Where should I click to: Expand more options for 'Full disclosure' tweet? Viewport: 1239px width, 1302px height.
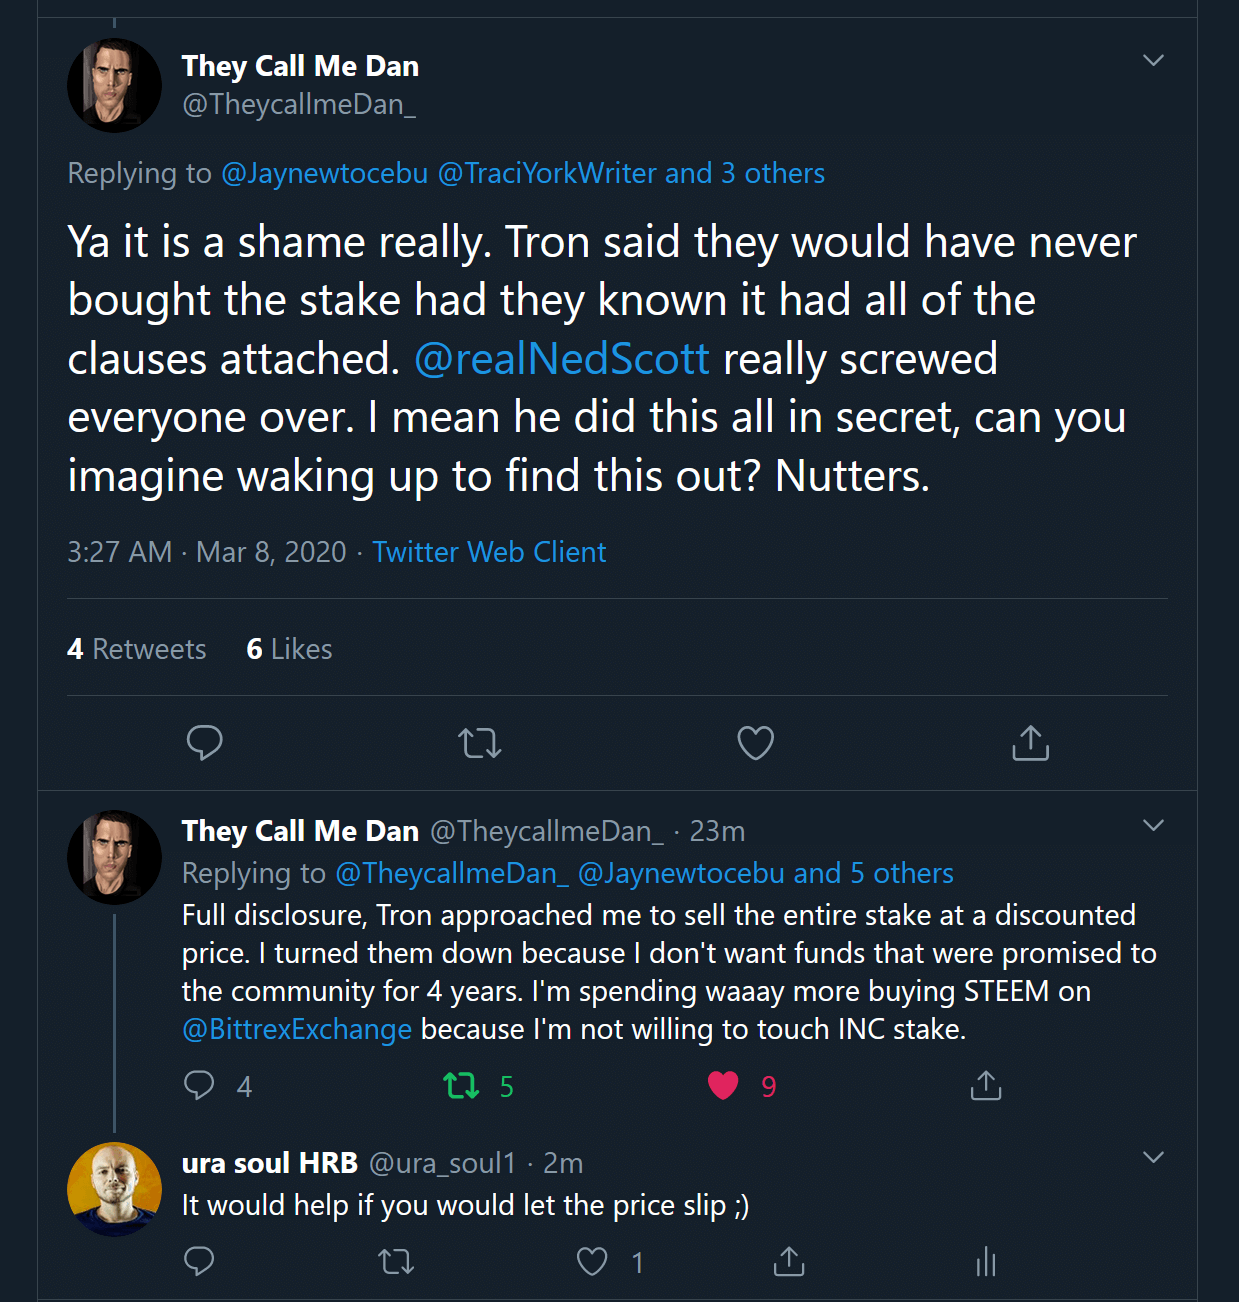coord(1153,826)
